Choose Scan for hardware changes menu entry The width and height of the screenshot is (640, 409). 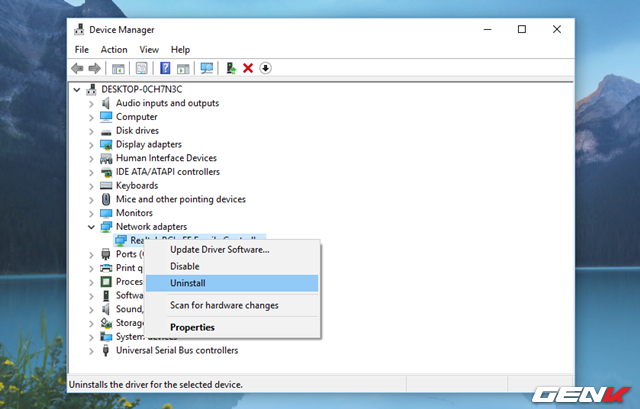[224, 305]
